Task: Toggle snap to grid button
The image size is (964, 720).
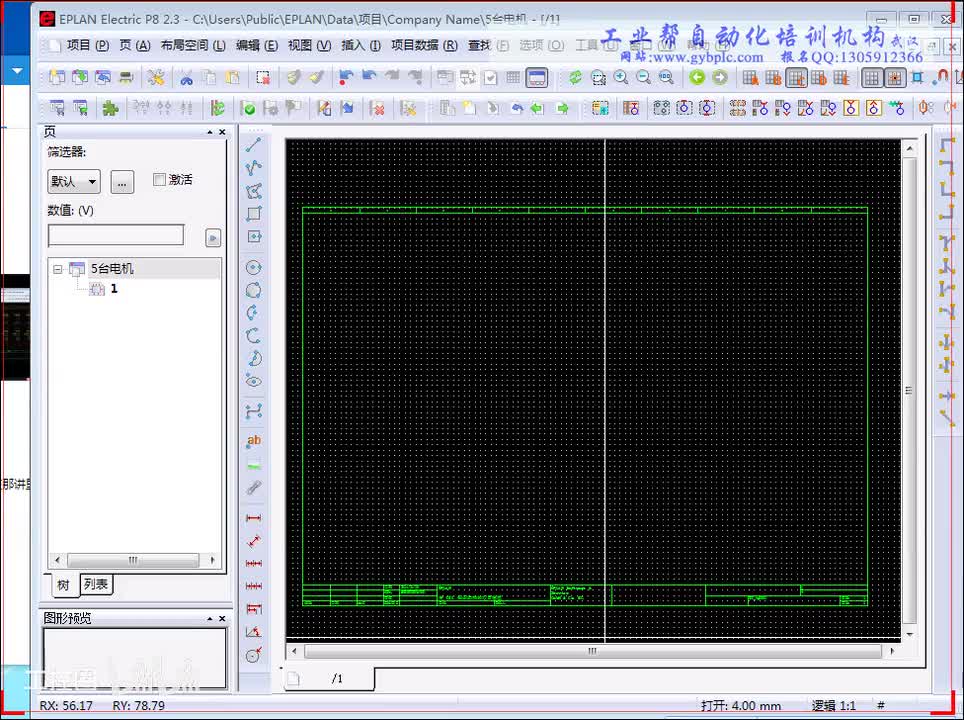Action: pos(894,78)
